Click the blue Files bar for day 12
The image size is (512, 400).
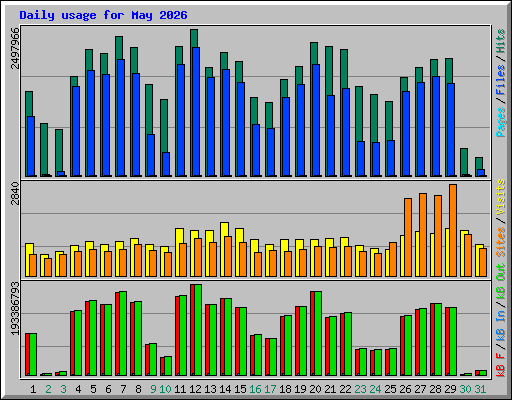(x=196, y=112)
